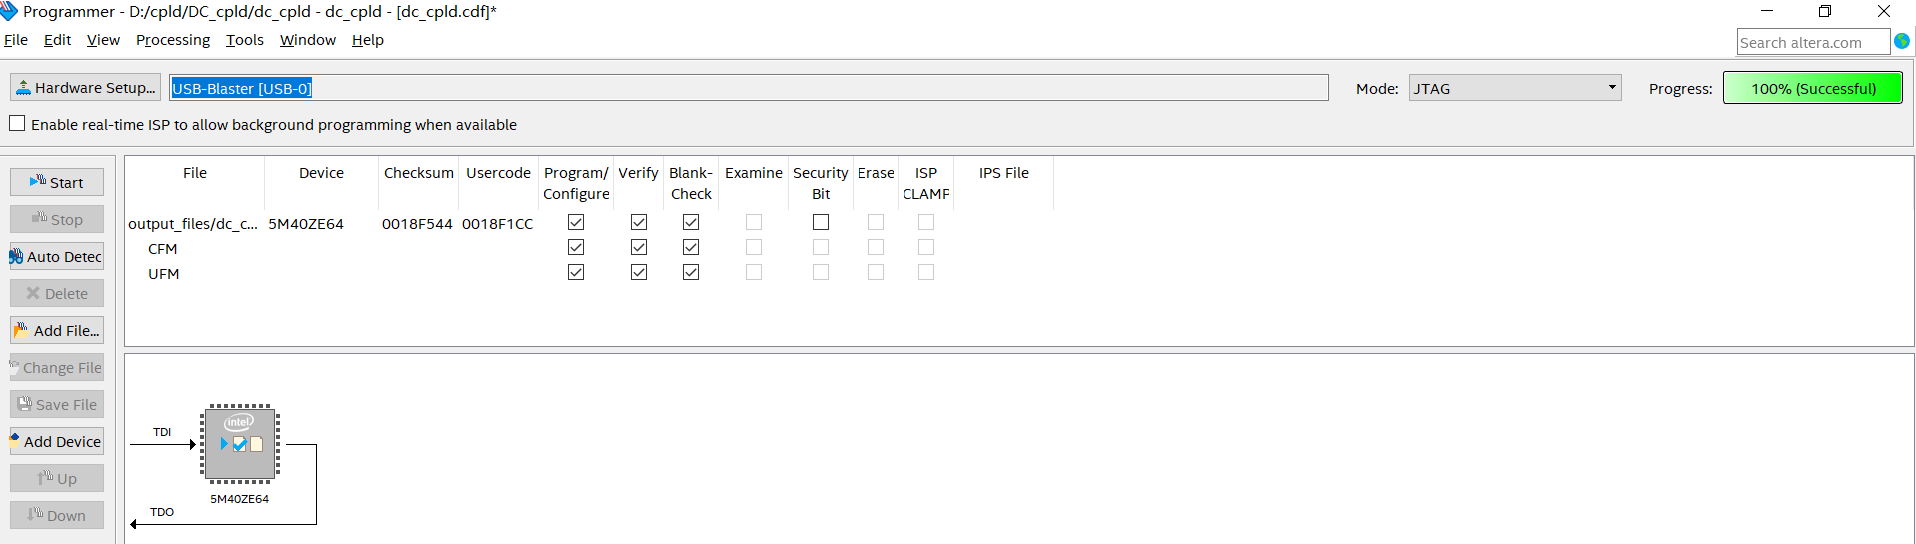The image size is (1916, 544).
Task: Open the Help menu
Action: coord(368,40)
